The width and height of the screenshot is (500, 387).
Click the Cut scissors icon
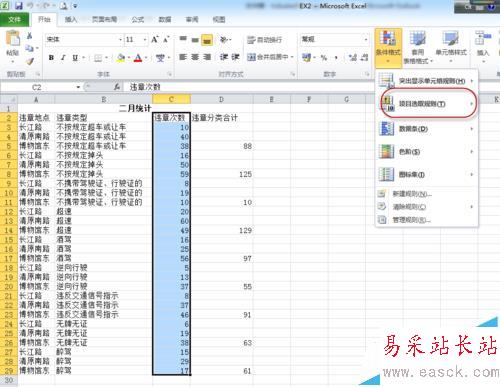pos(29,36)
